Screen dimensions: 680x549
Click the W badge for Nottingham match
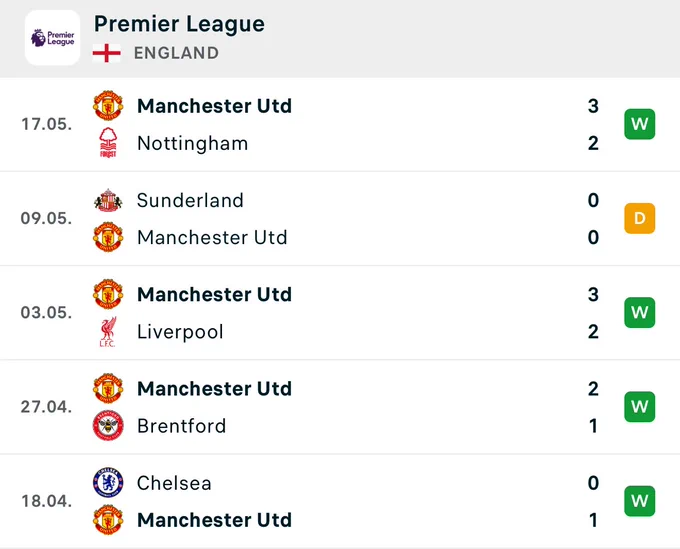tap(640, 124)
